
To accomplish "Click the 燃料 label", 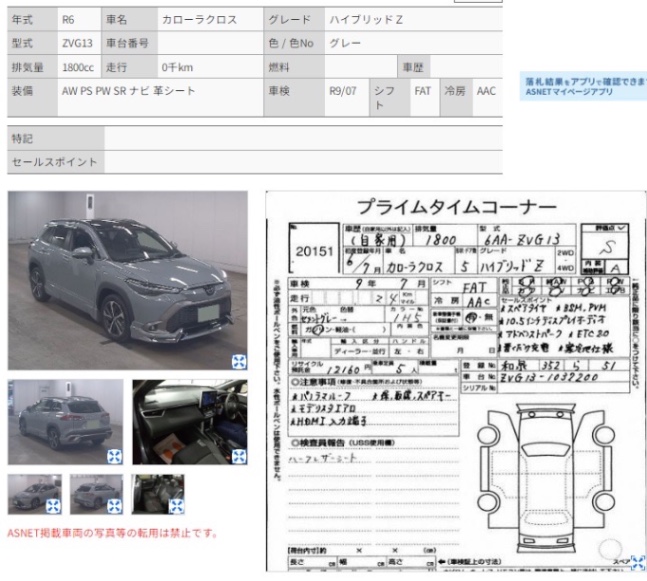I will click(x=279, y=67).
